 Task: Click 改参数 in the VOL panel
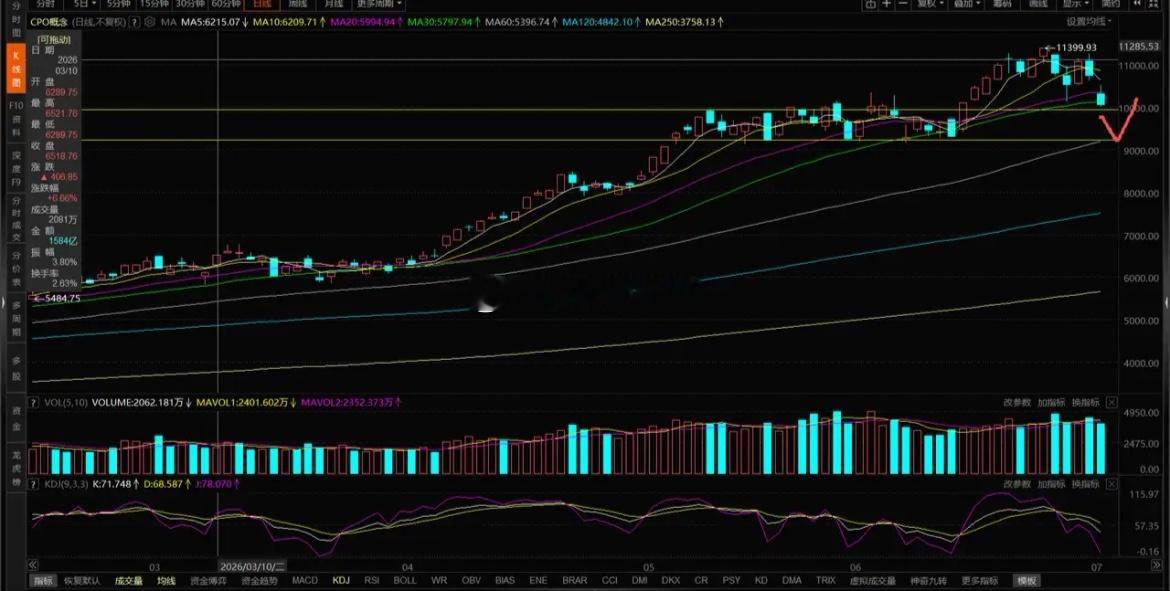pyautogui.click(x=1017, y=402)
